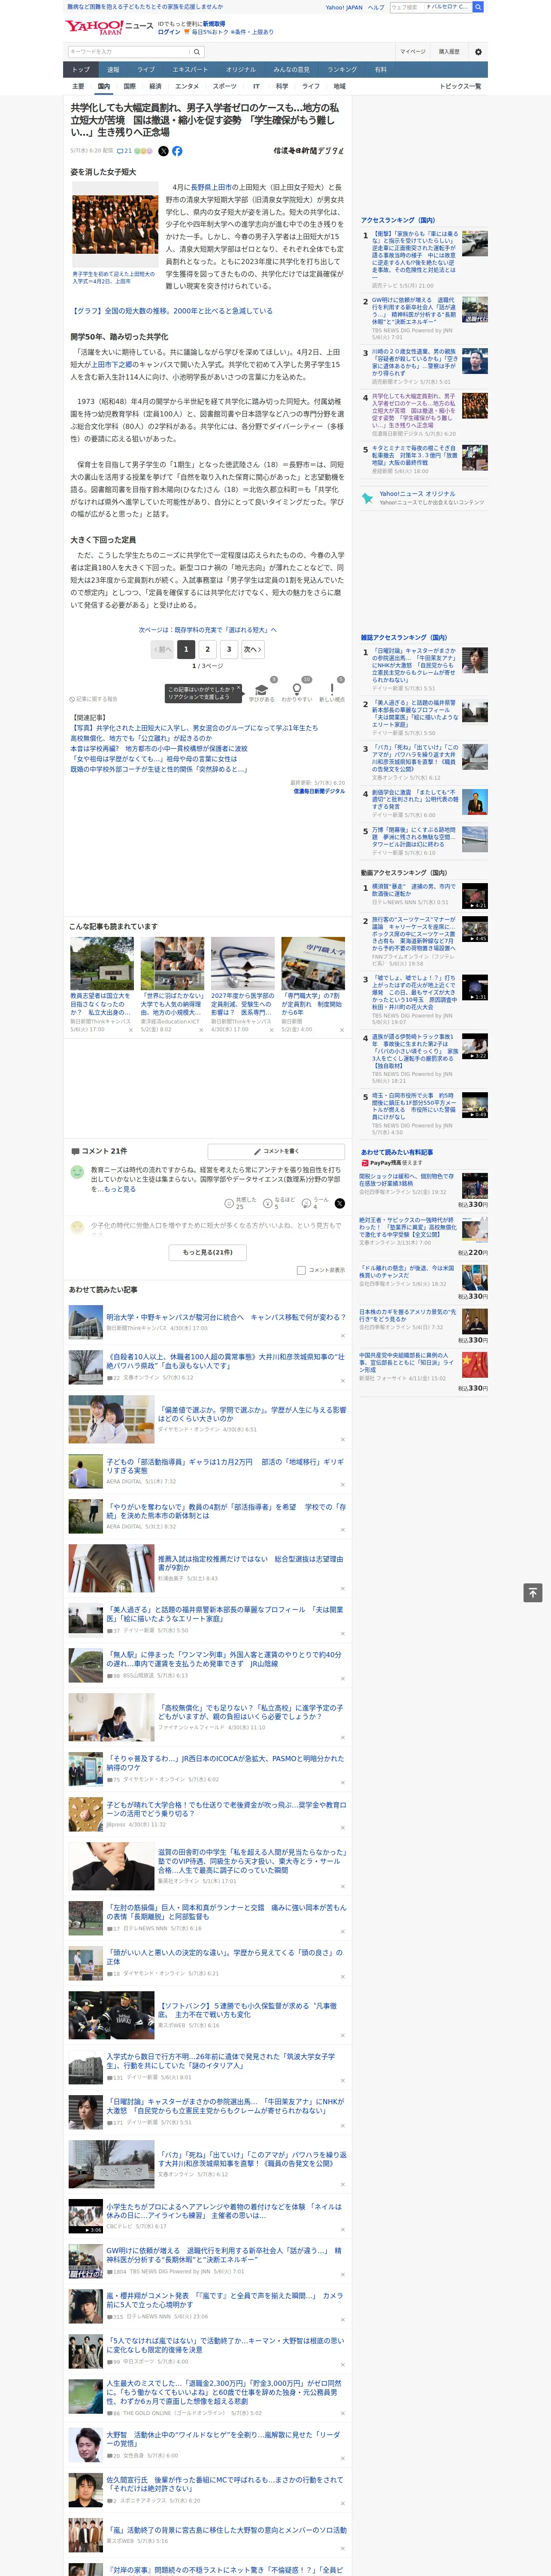Click the 信濃毎日新聞デジタル logo under the headline
This screenshot has height=2576, width=551.
pyautogui.click(x=308, y=151)
